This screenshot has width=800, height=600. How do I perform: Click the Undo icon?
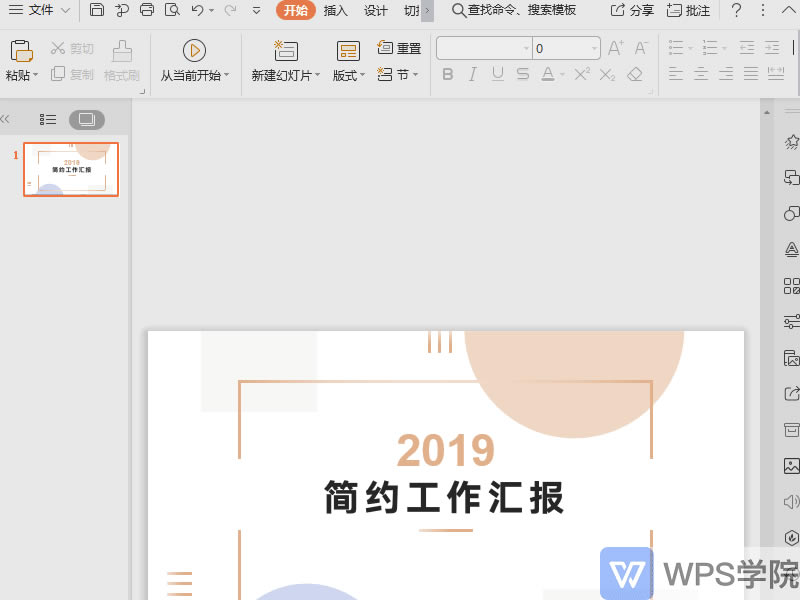(x=196, y=11)
